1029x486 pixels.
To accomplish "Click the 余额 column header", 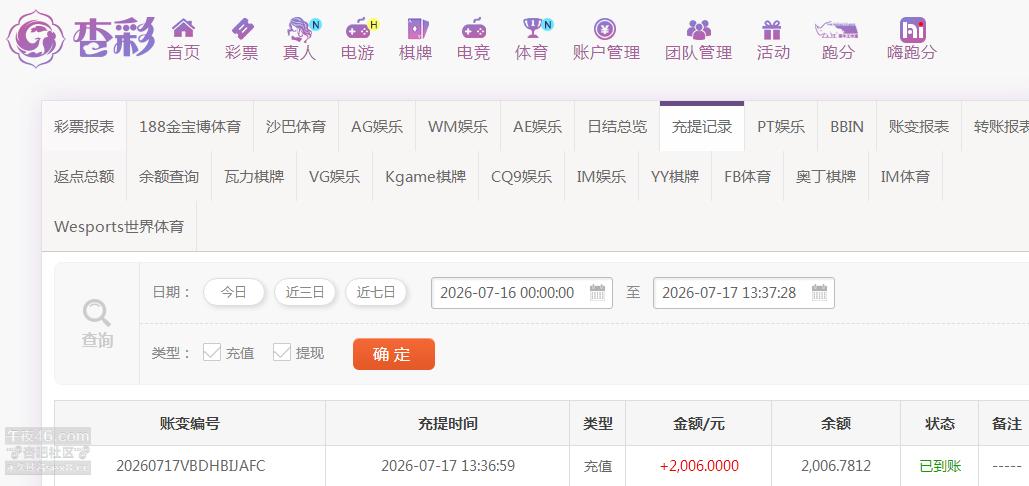I will pos(836,424).
